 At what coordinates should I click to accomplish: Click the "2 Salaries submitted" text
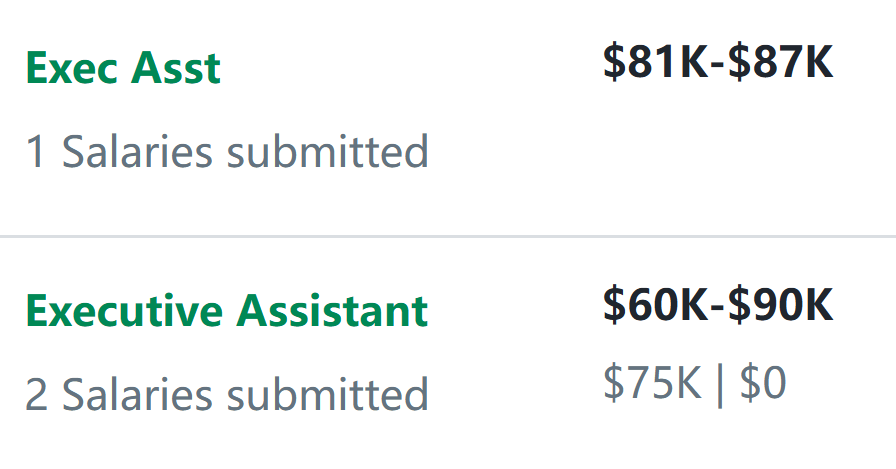(x=227, y=394)
